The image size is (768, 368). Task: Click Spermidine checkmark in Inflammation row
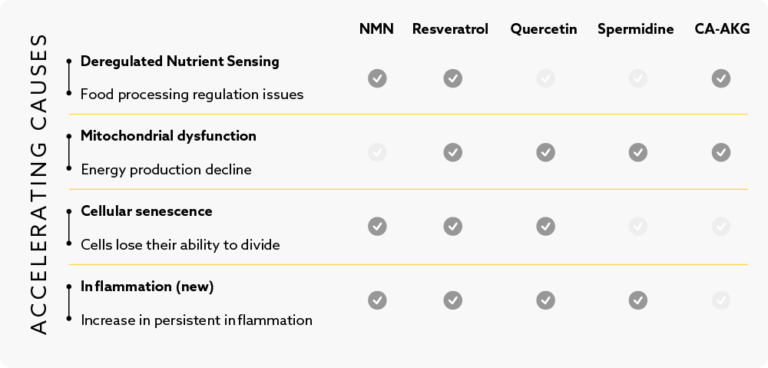[x=638, y=300]
